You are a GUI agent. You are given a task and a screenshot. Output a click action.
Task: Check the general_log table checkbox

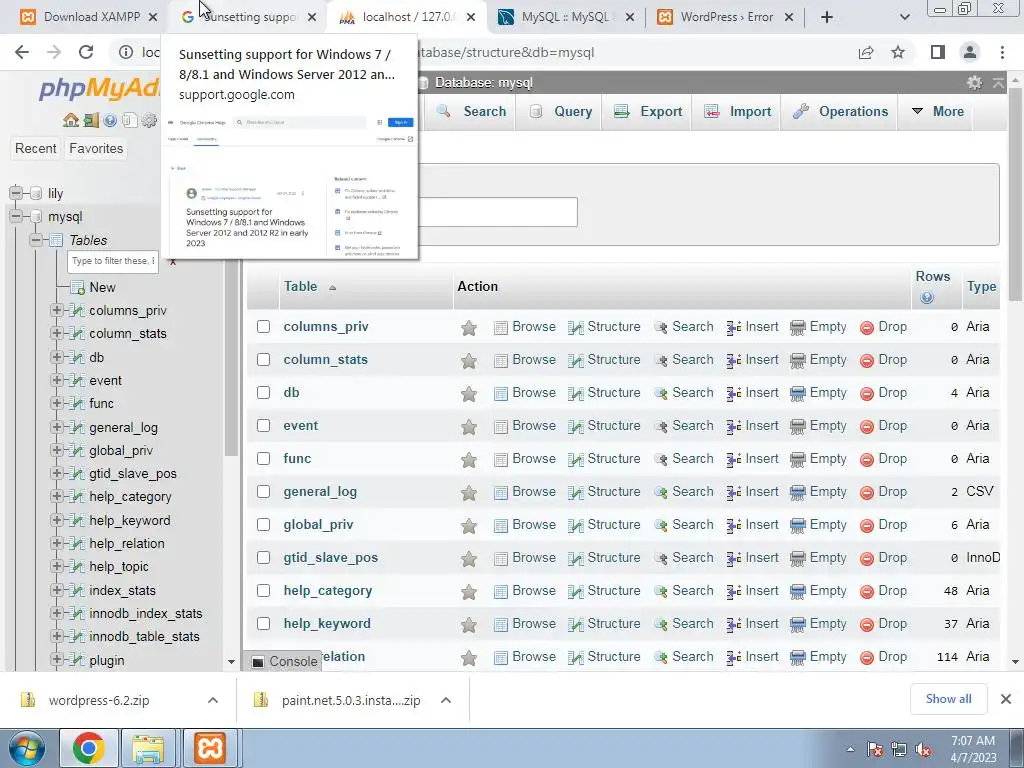tap(263, 492)
